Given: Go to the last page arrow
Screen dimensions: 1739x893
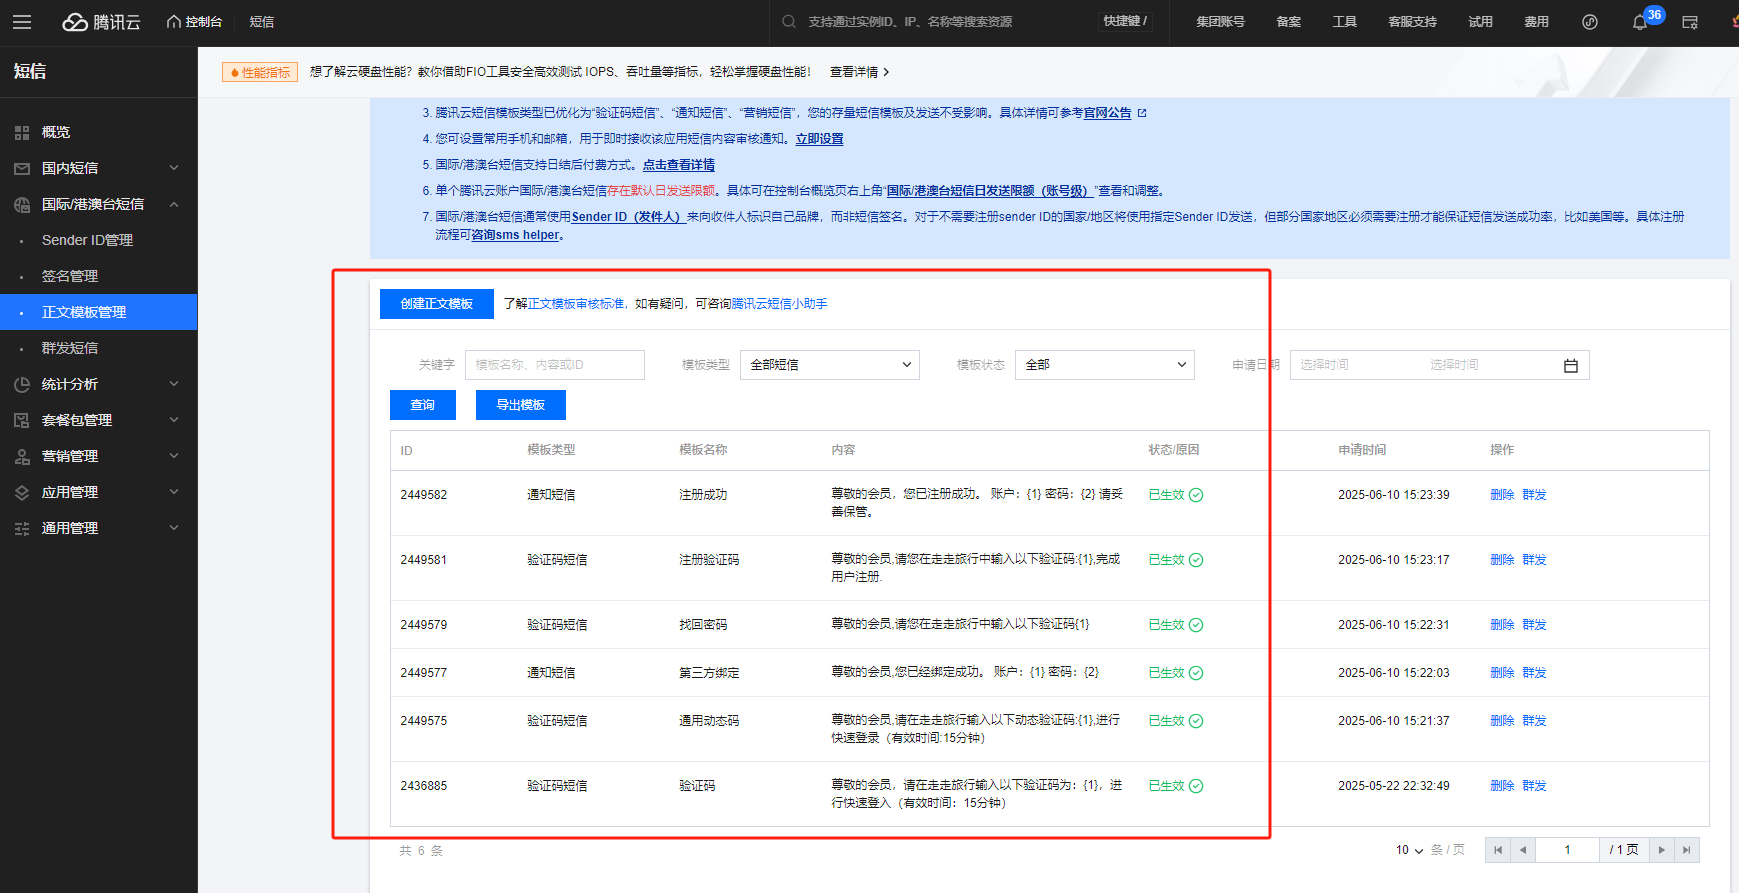Looking at the screenshot, I should pyautogui.click(x=1686, y=850).
